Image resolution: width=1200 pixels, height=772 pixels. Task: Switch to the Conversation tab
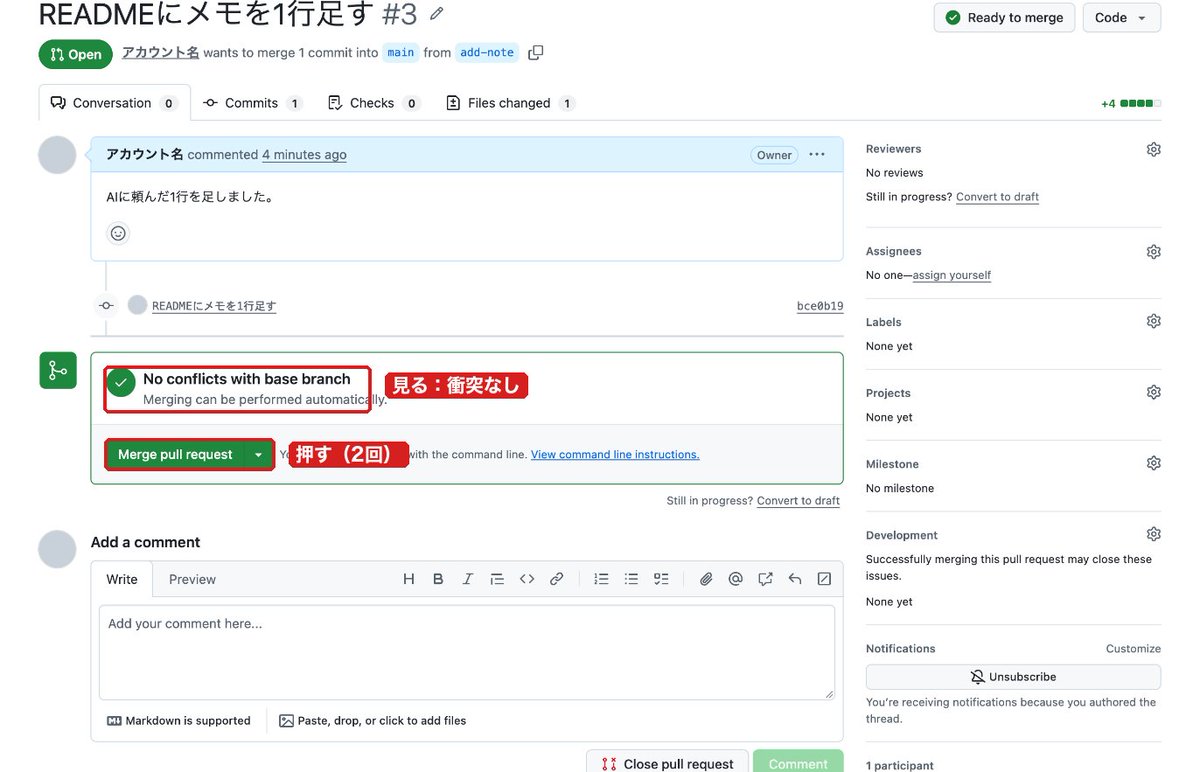(x=114, y=103)
